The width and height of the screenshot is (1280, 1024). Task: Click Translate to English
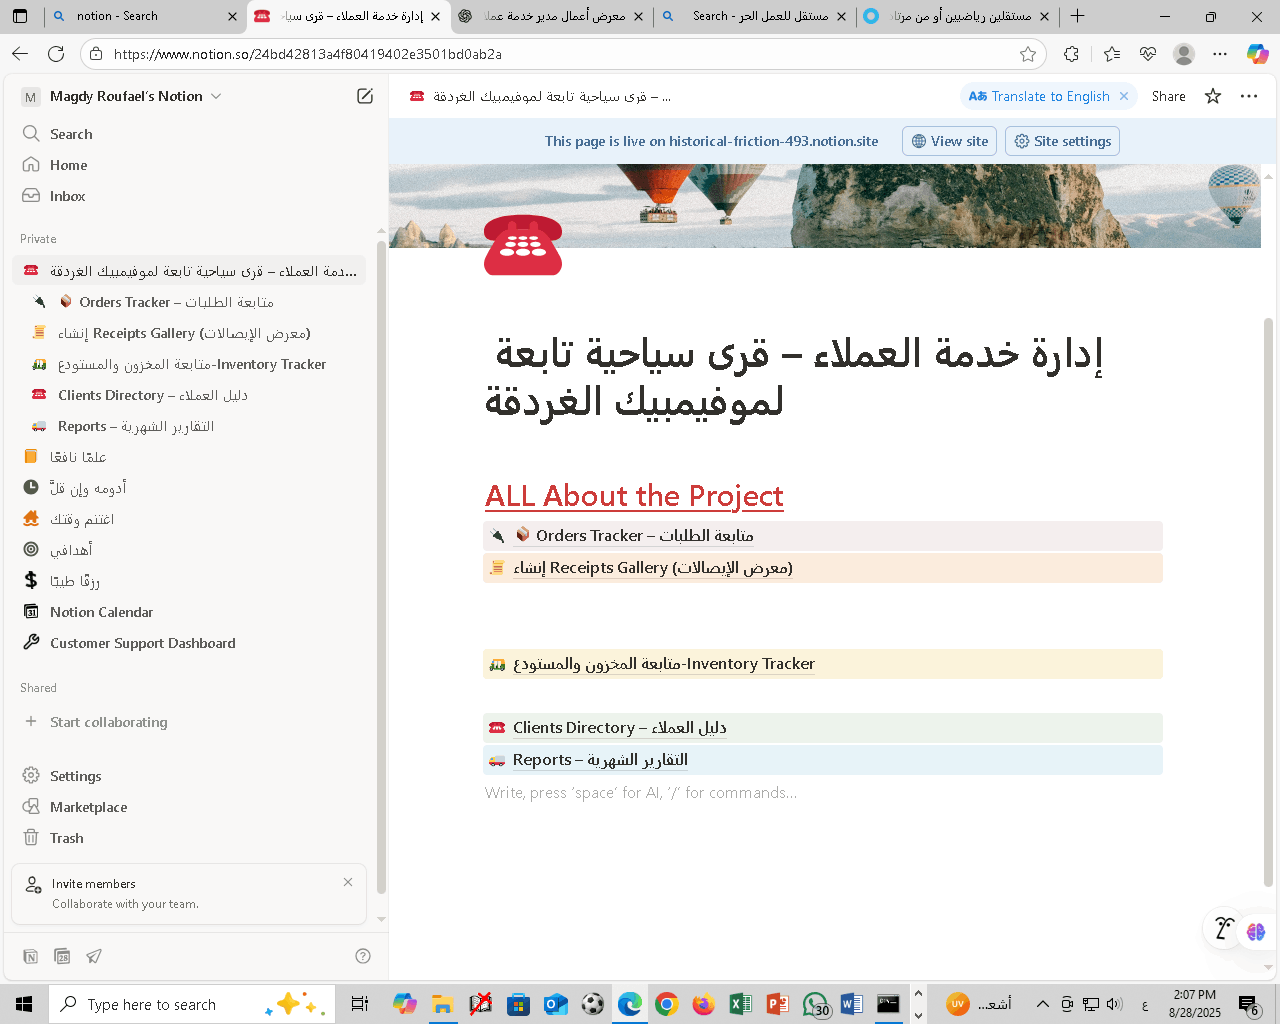pyautogui.click(x=1043, y=96)
